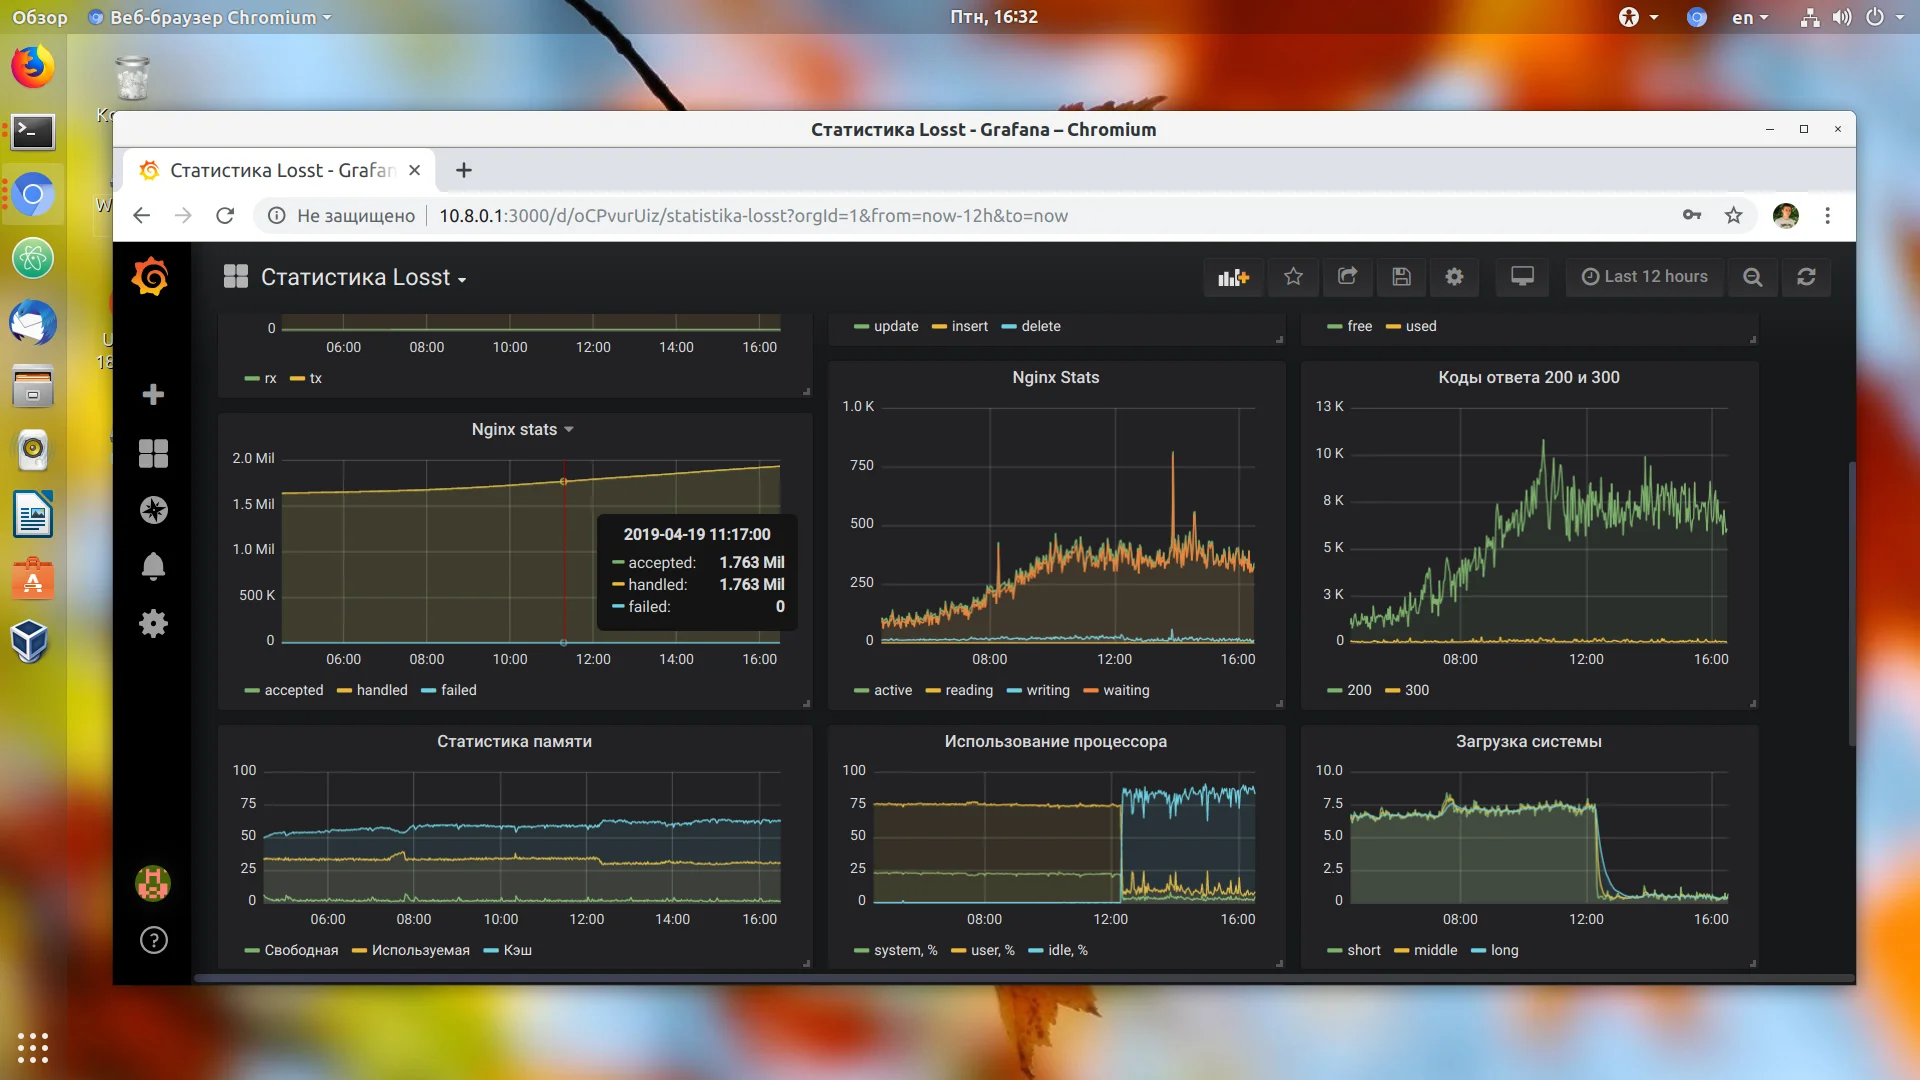This screenshot has width=1920, height=1080.
Task: Open dashboard settings gear in top toolbar
Action: [x=1454, y=277]
